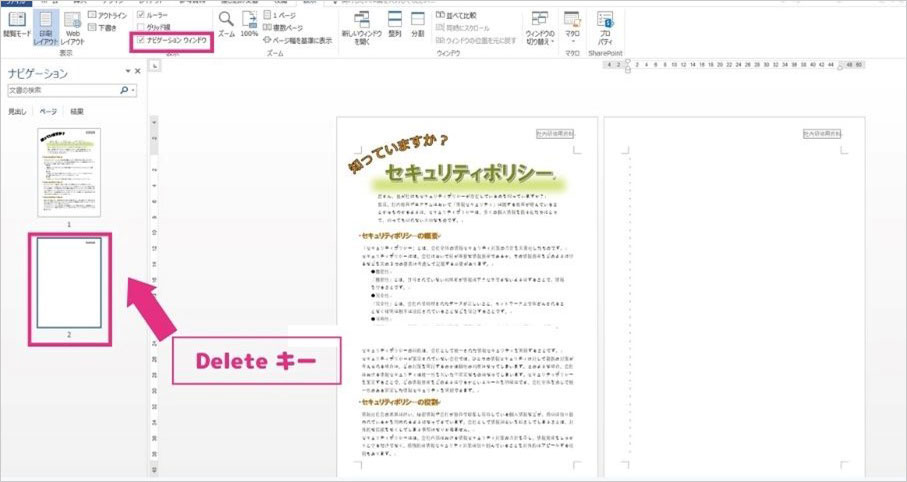The image size is (907, 482).
Task: Switch to 見出し headings tab
Action: [x=17, y=112]
